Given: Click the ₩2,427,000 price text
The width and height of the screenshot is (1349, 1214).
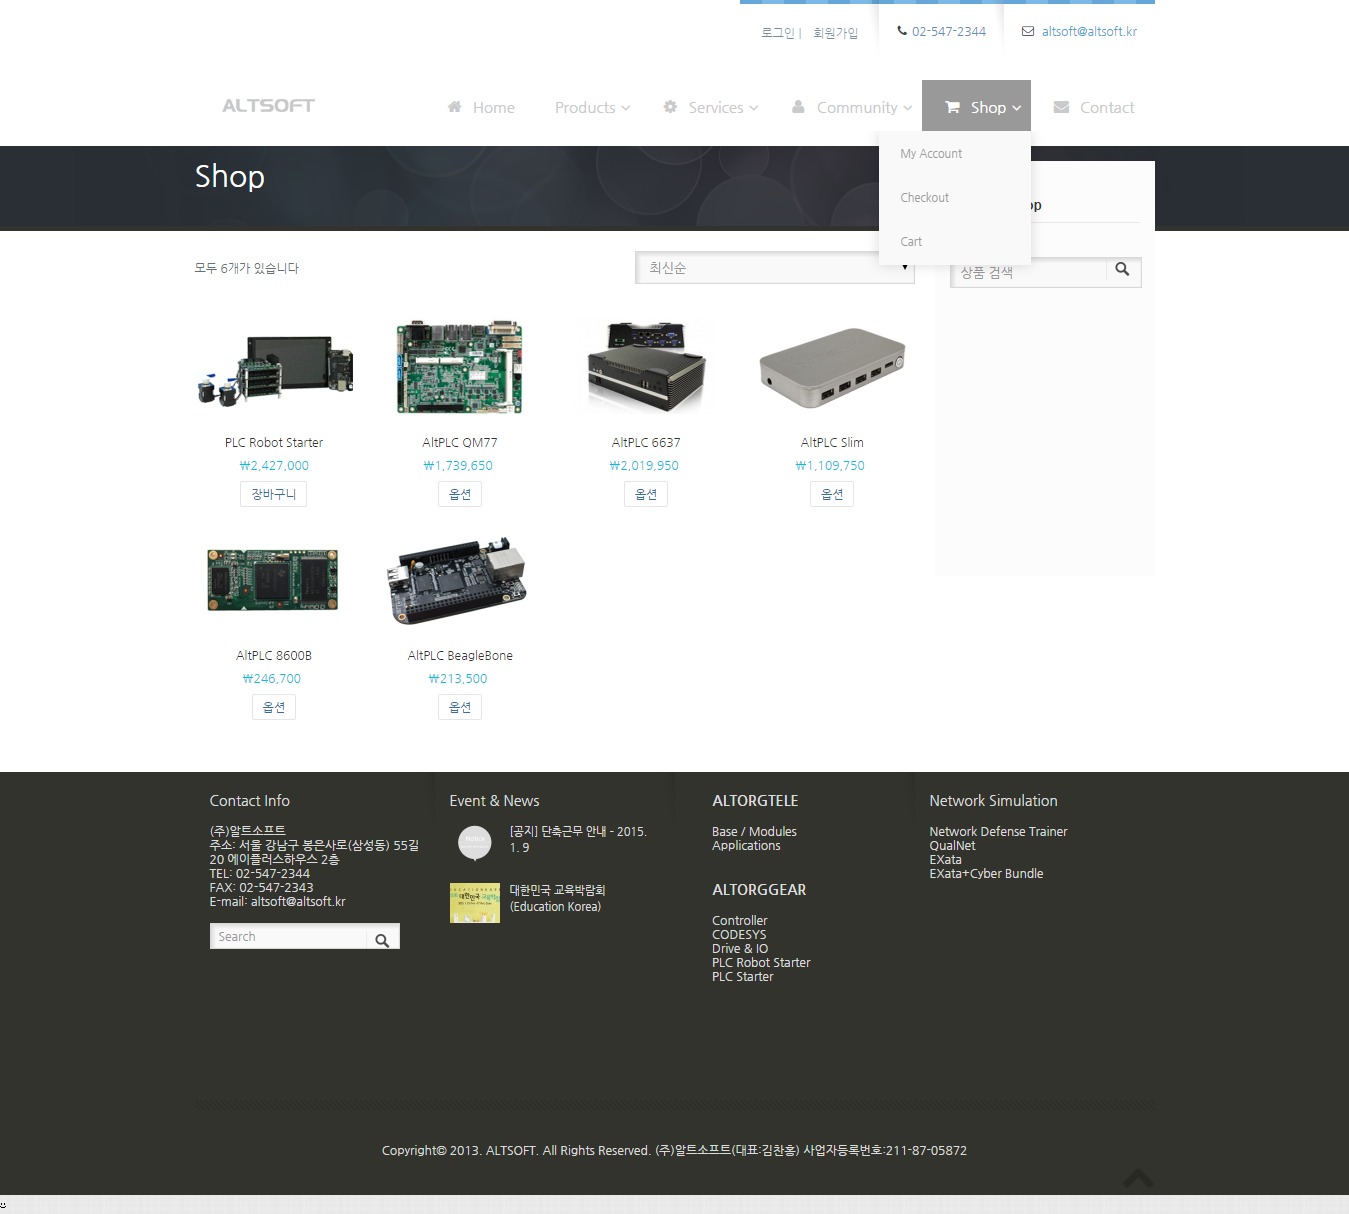Looking at the screenshot, I should (x=274, y=465).
